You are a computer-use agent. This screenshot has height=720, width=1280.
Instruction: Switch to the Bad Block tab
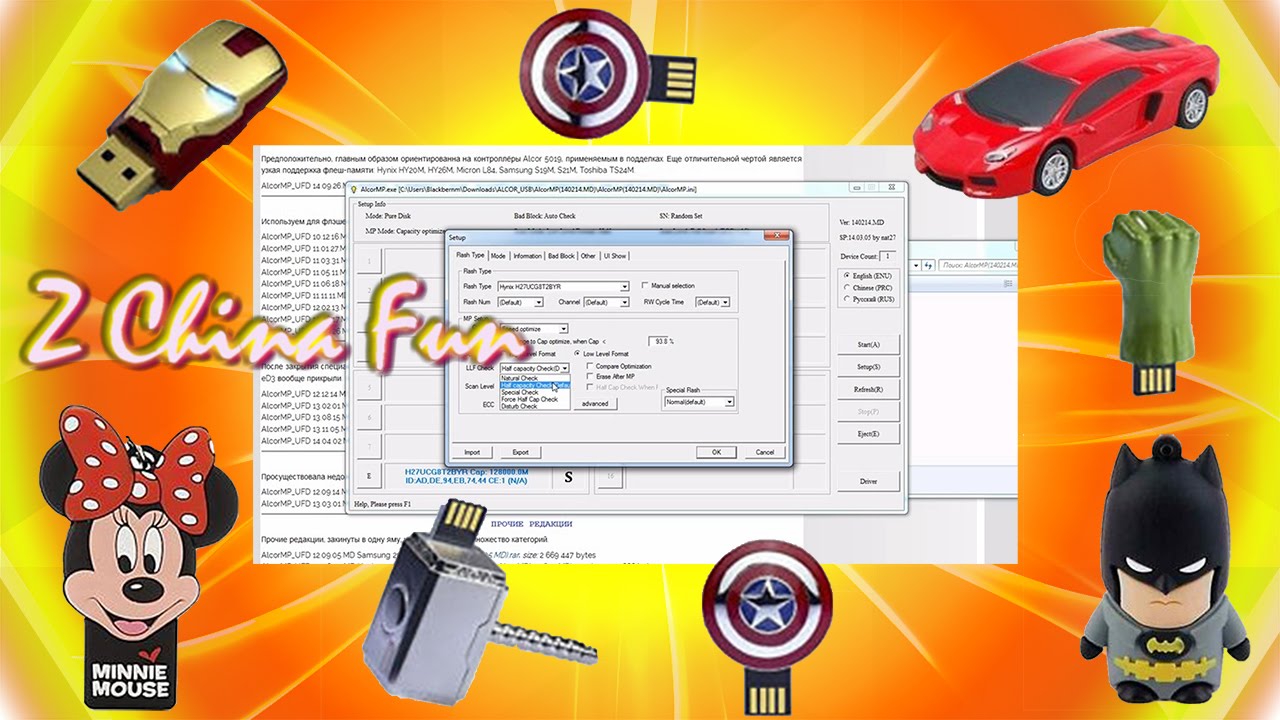[x=561, y=256]
